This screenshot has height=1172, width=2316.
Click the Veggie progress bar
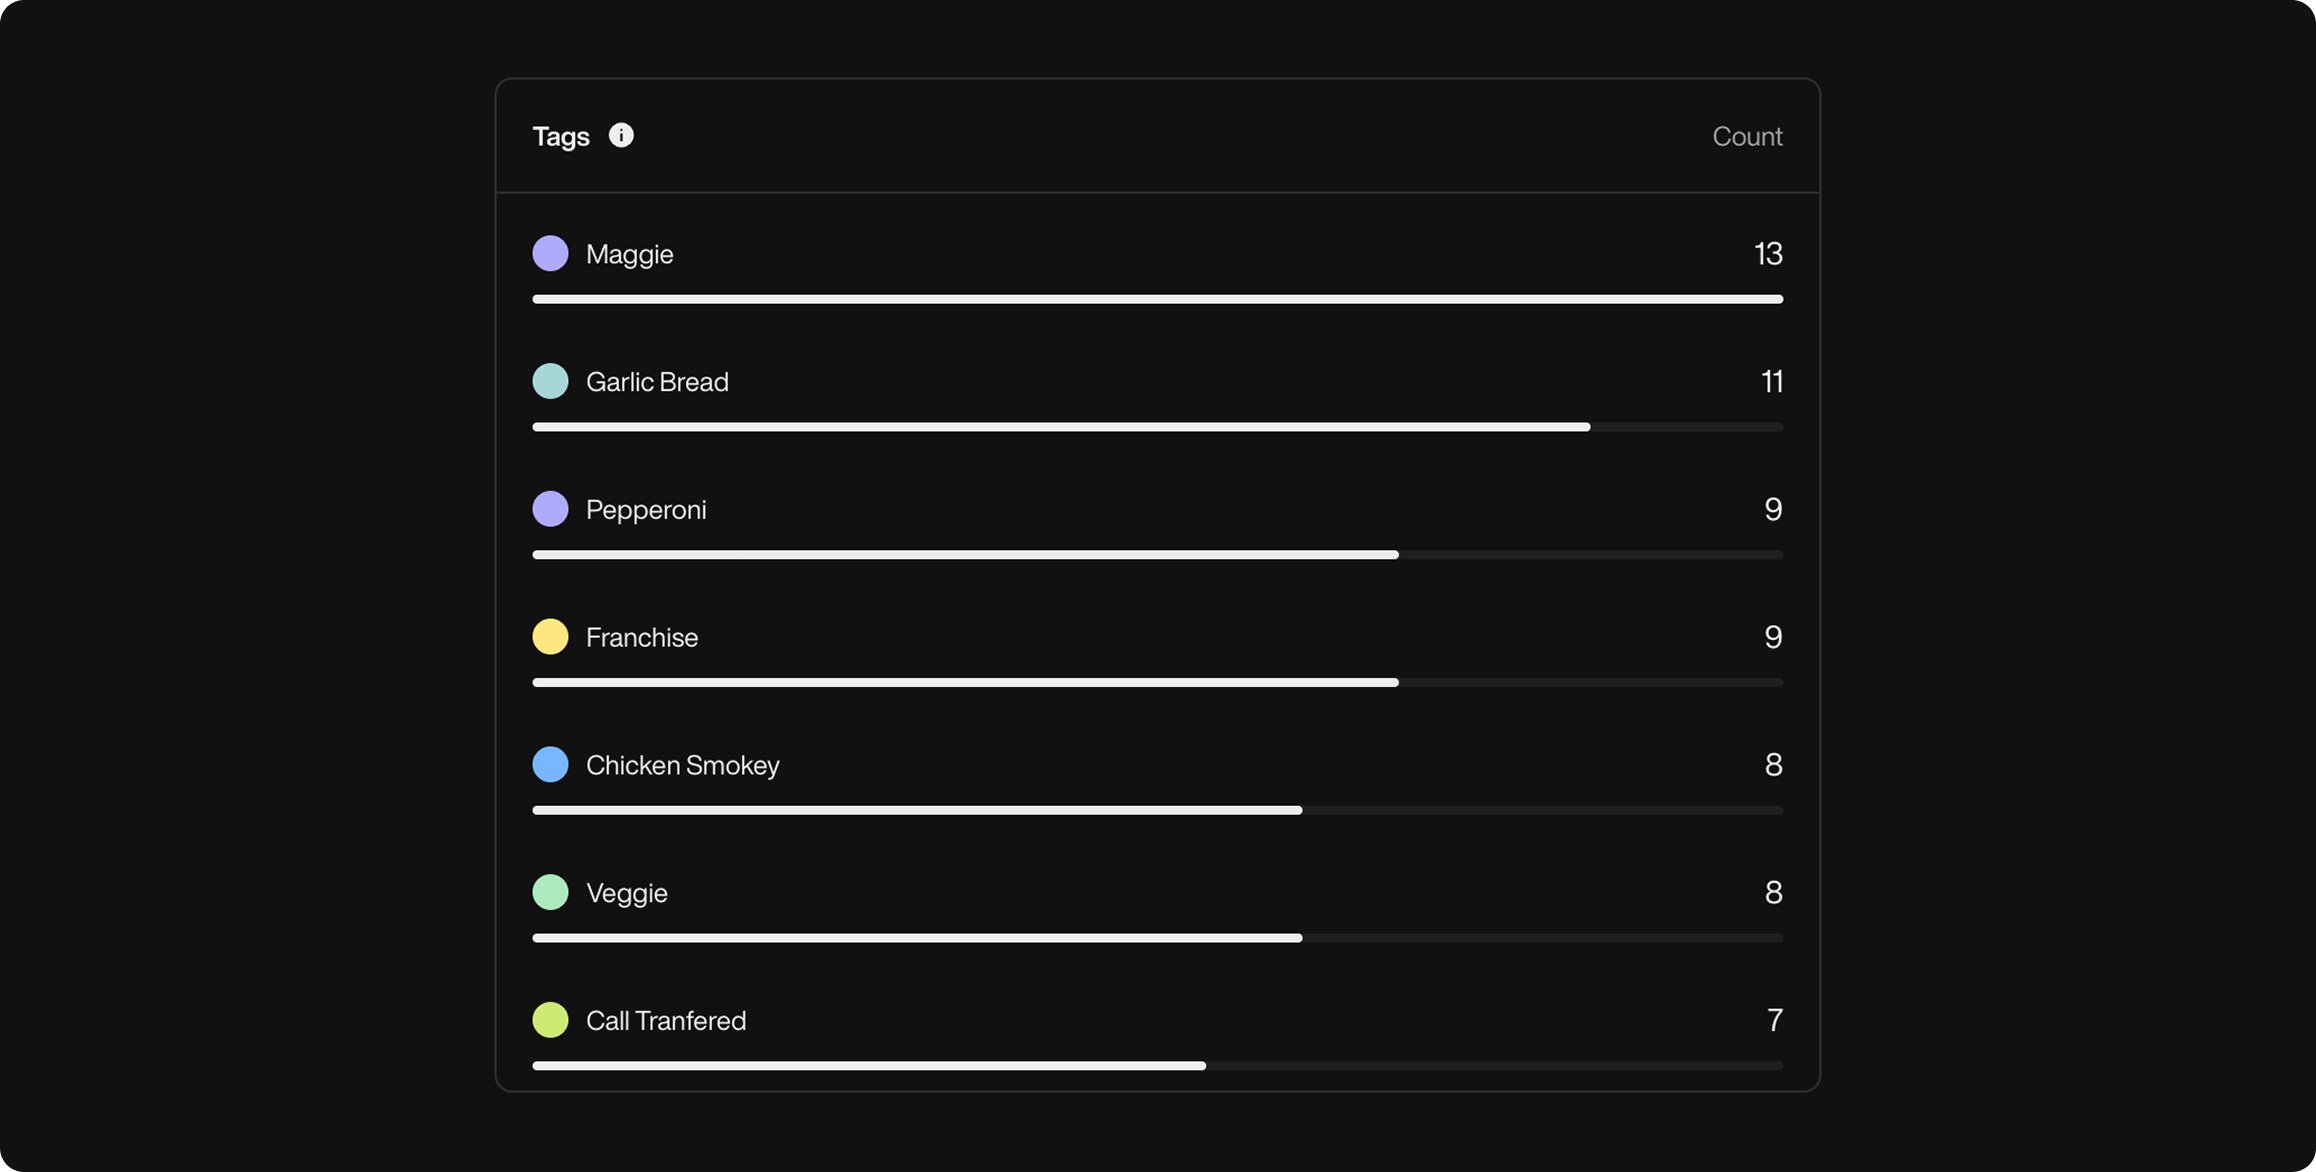tap(1157, 938)
